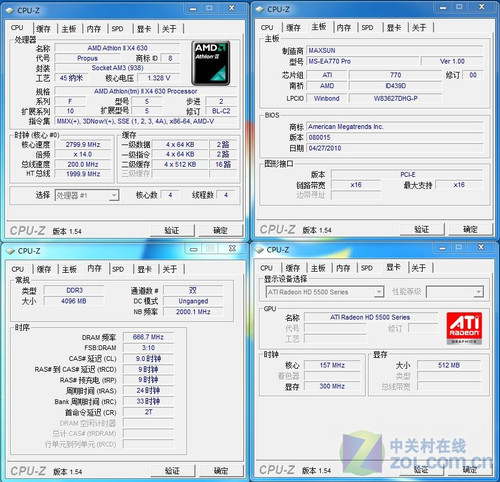500x482 pixels.
Task: Click the code name value Propus
Action: (x=87, y=58)
